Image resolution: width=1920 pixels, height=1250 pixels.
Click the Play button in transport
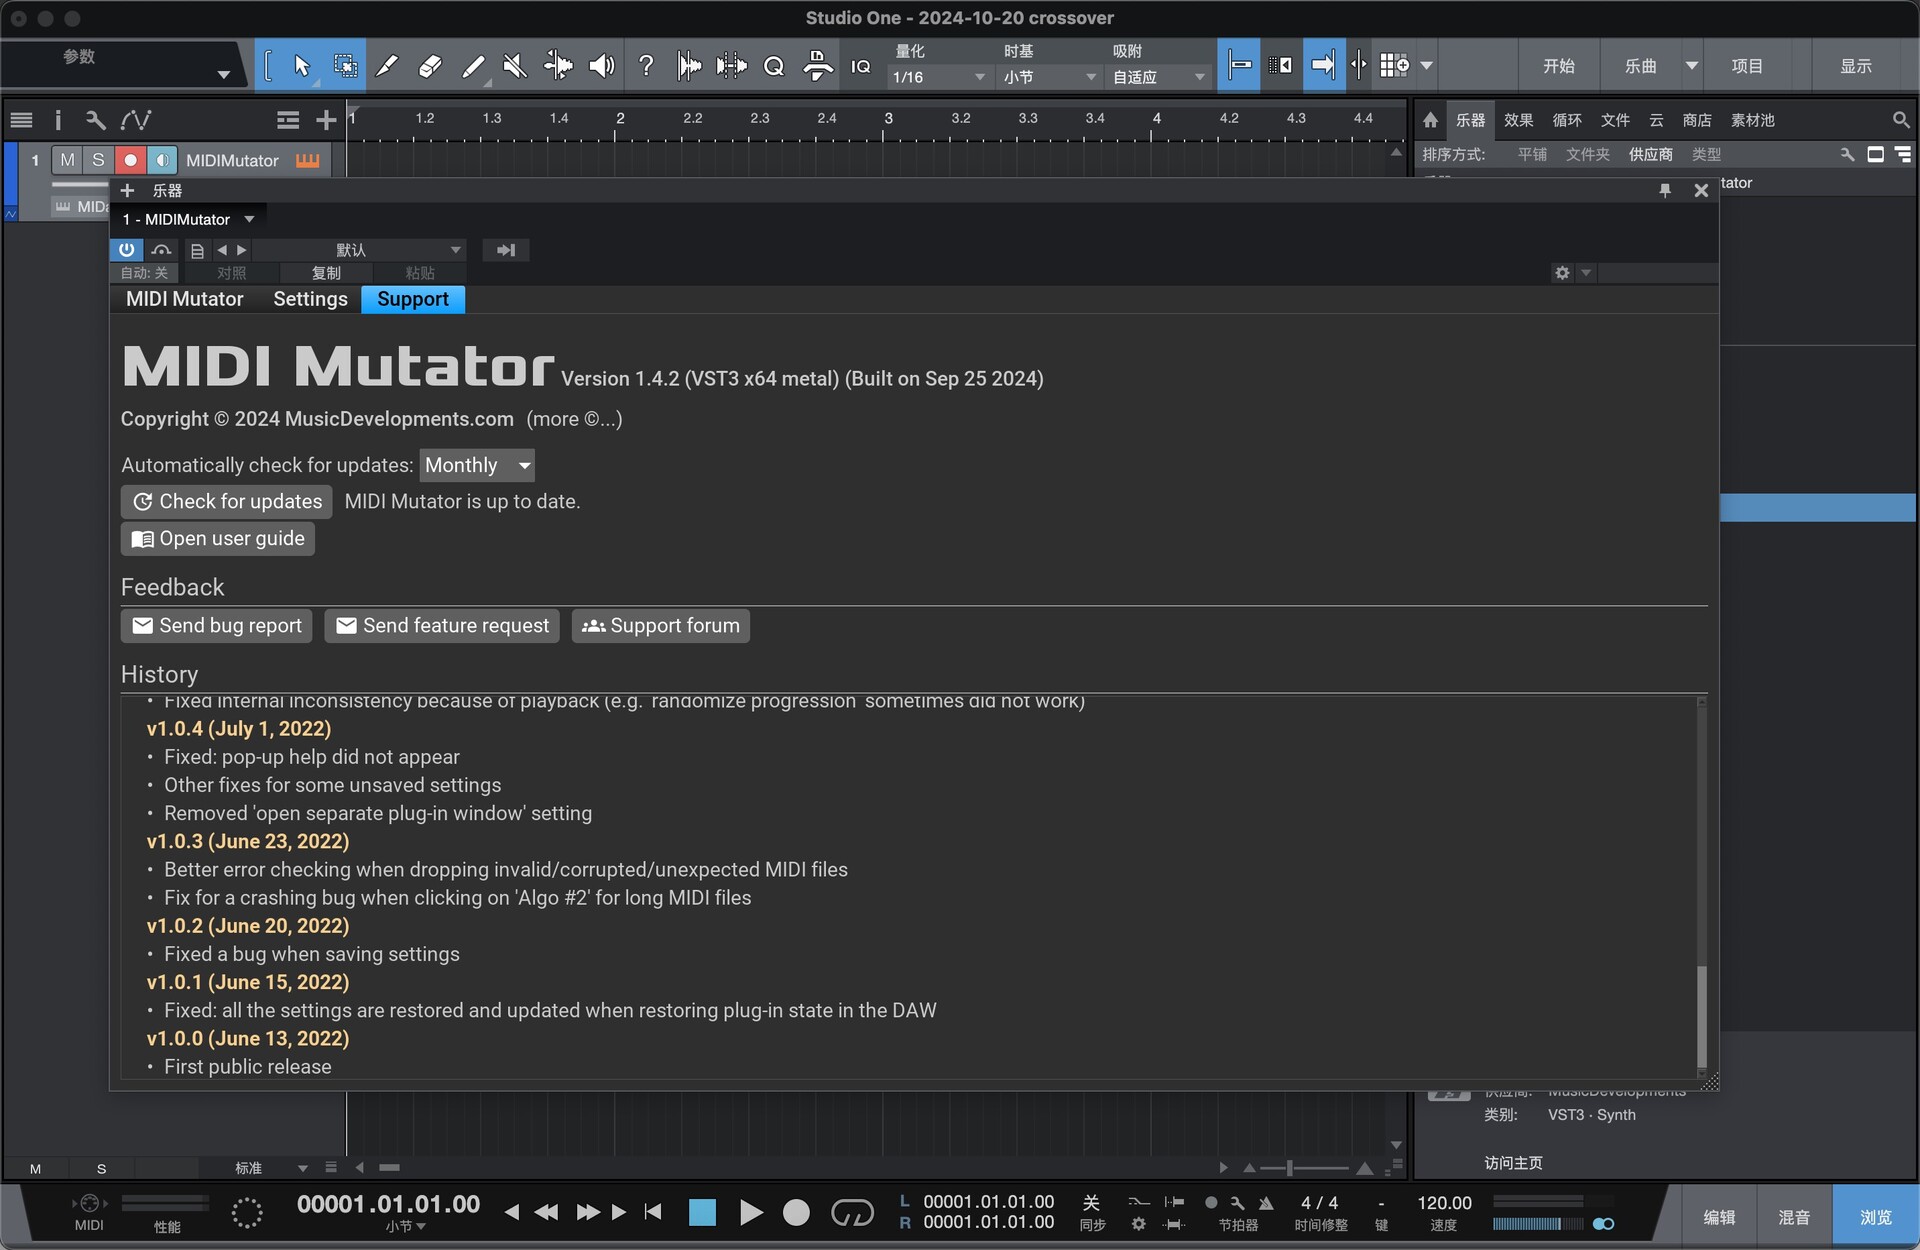tap(750, 1213)
